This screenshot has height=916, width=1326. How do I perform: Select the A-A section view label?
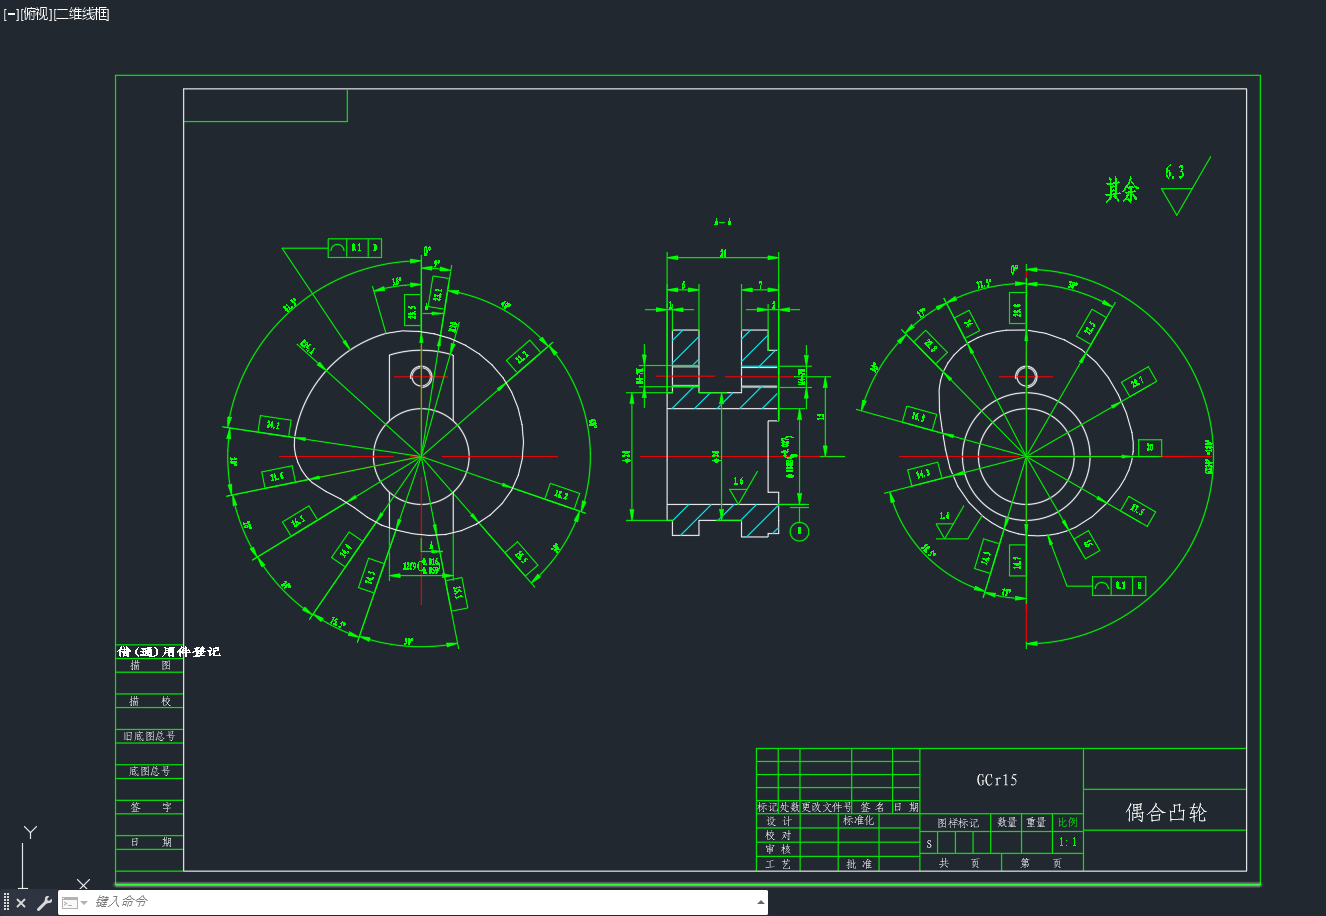point(723,222)
